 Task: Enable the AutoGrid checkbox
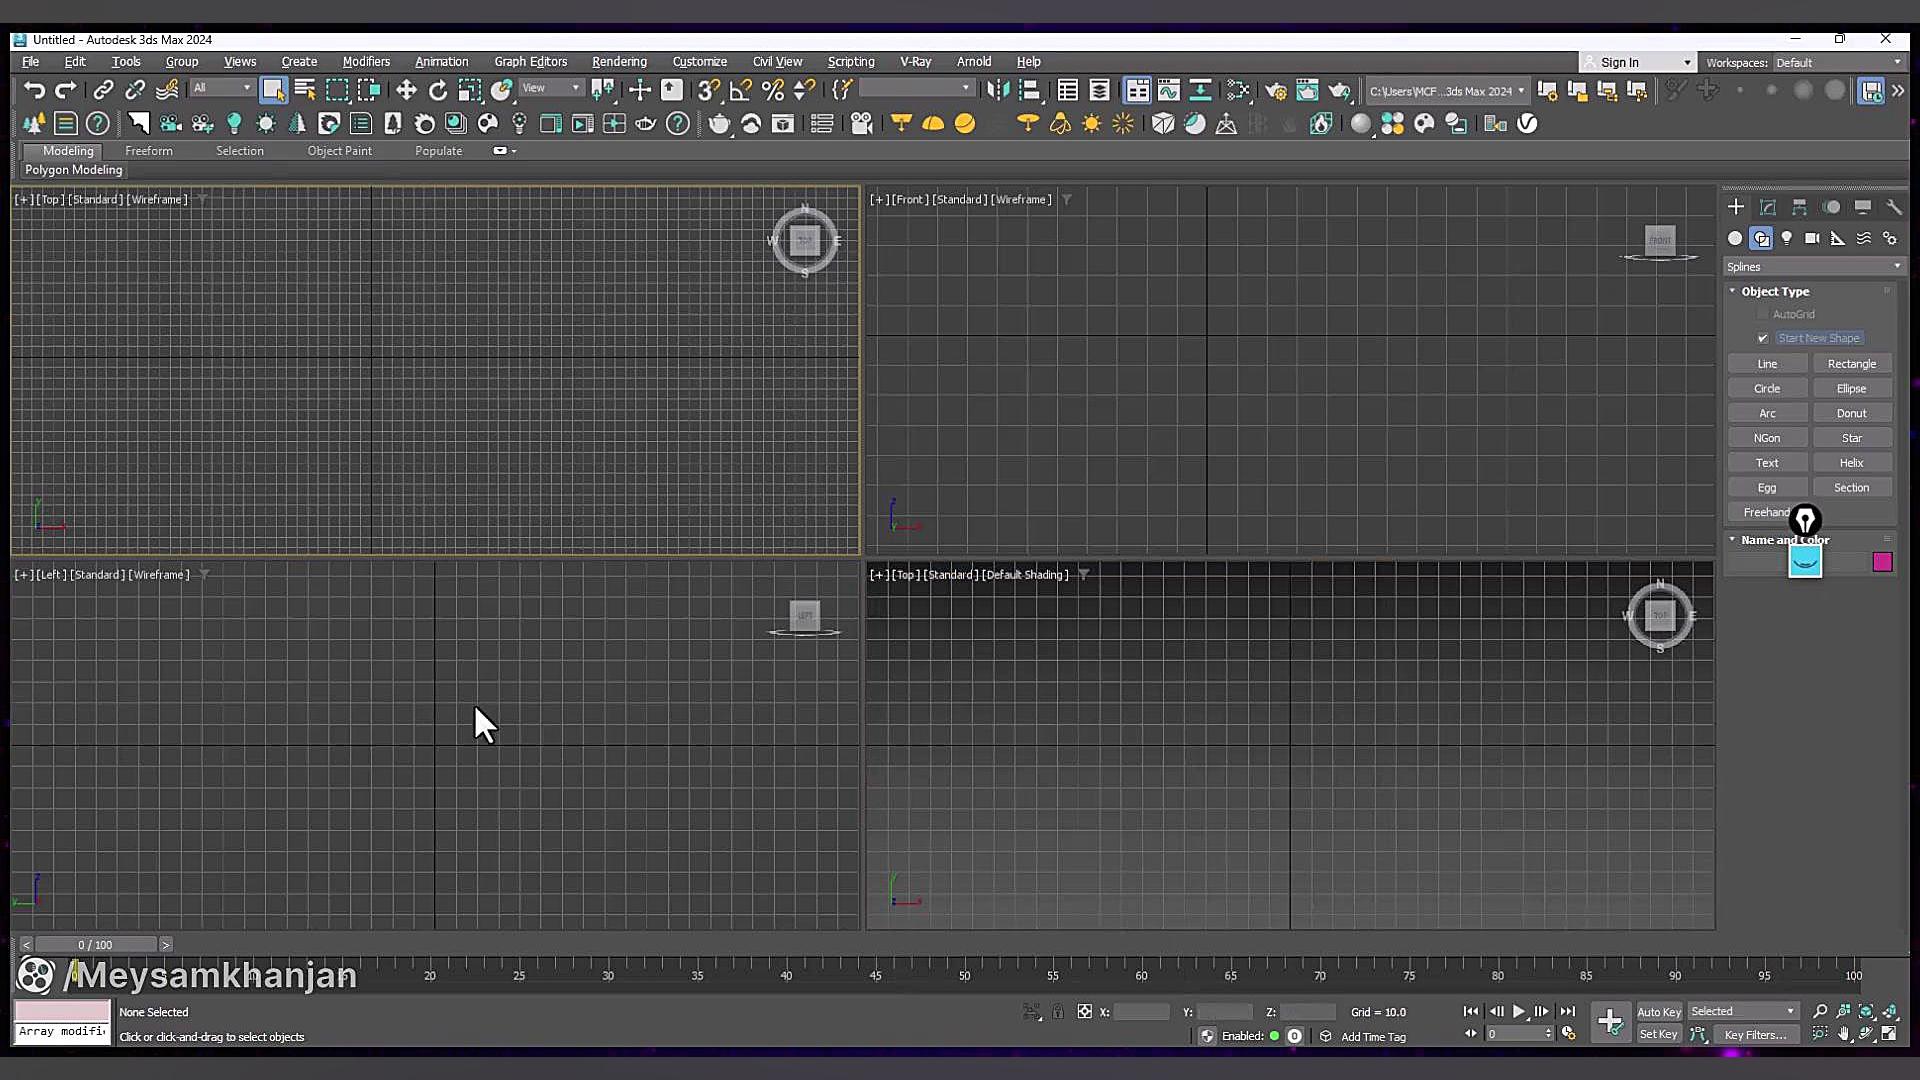pos(1763,314)
